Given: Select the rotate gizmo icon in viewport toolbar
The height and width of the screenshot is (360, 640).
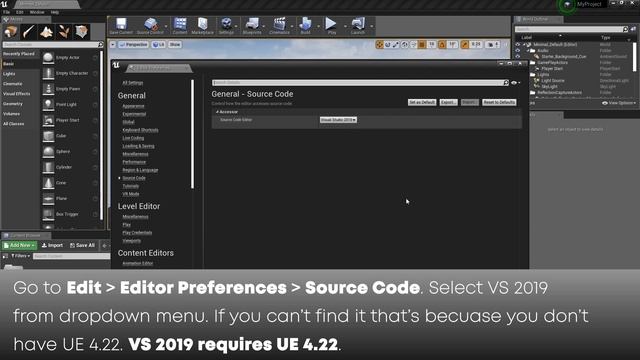Looking at the screenshot, I should point(387,44).
